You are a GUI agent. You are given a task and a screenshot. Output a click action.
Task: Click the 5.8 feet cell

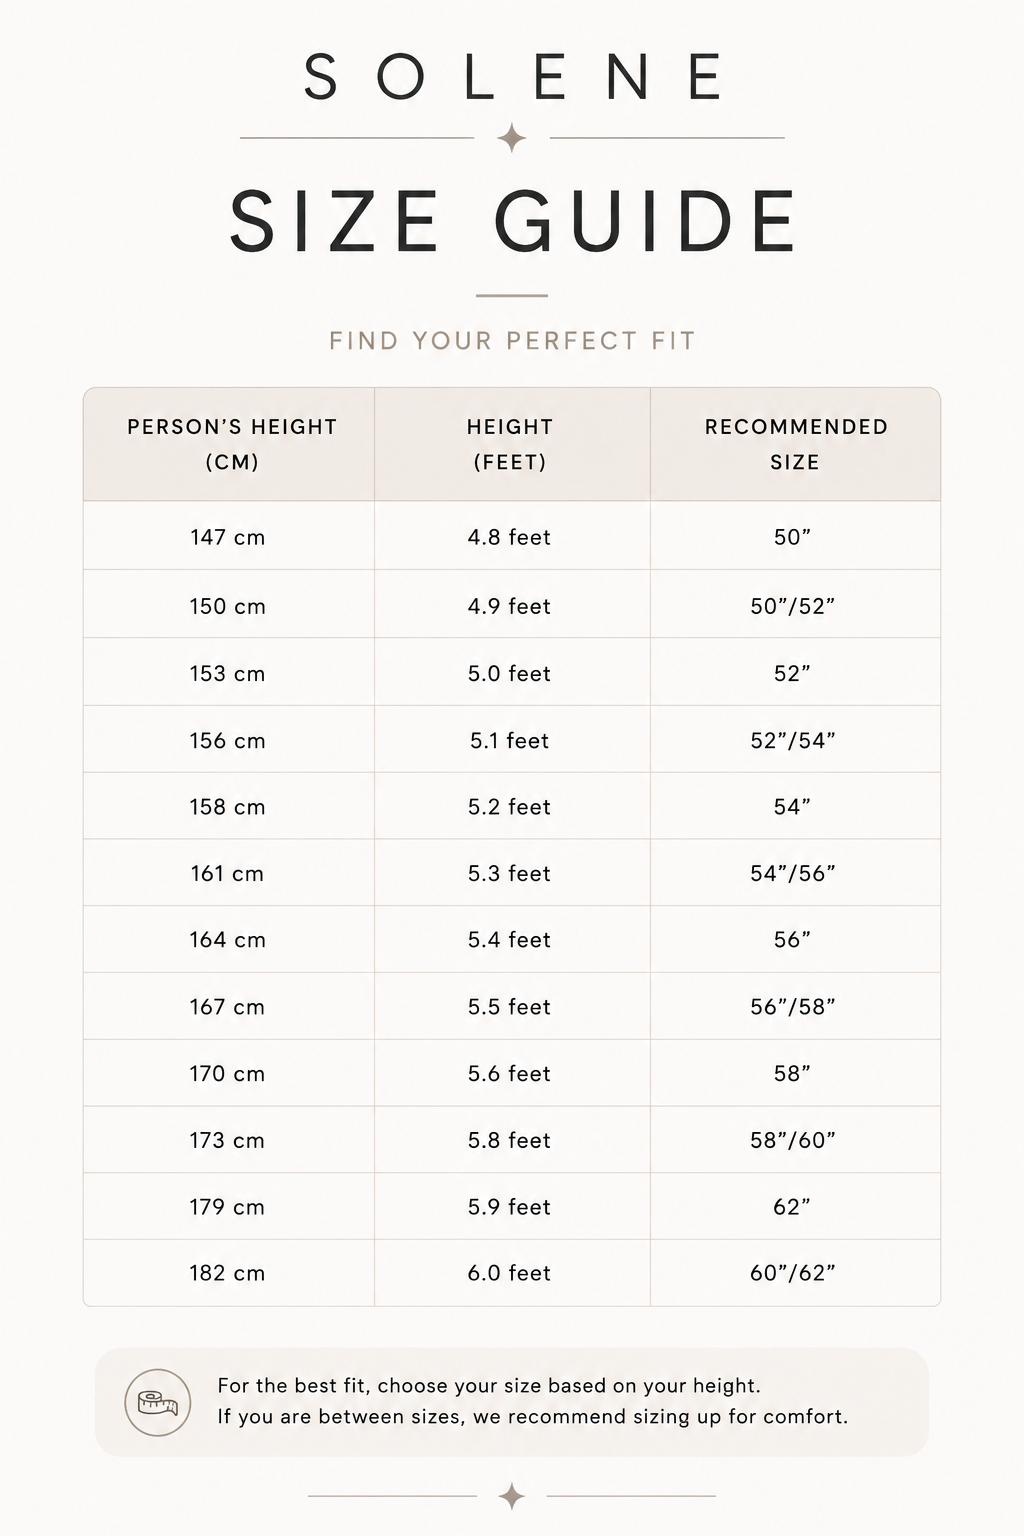pos(512,1140)
